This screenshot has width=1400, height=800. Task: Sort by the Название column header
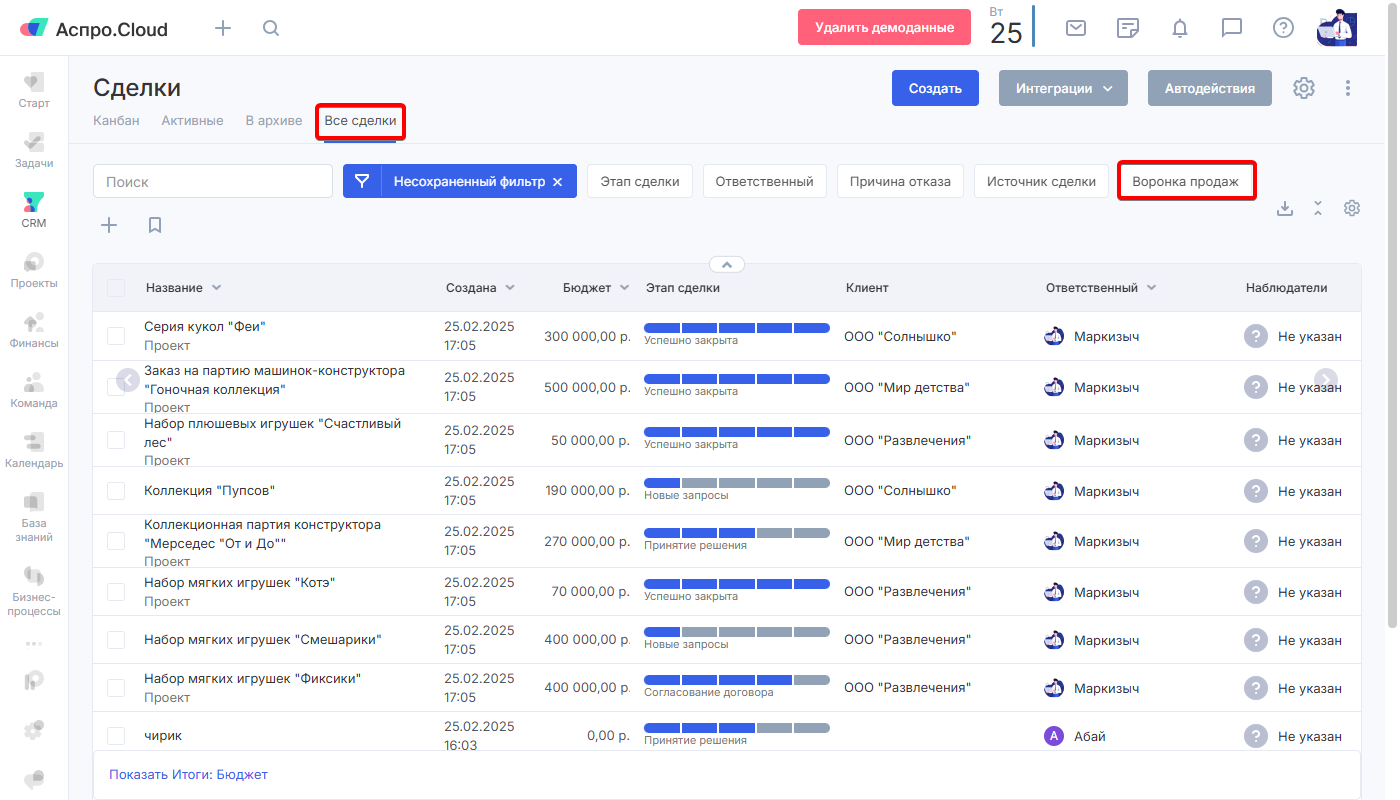tap(183, 288)
